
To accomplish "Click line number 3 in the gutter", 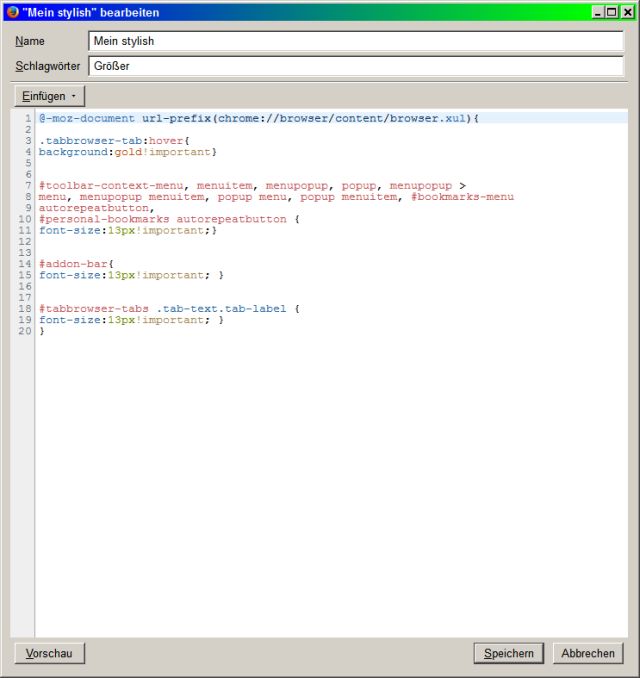I will (28, 141).
